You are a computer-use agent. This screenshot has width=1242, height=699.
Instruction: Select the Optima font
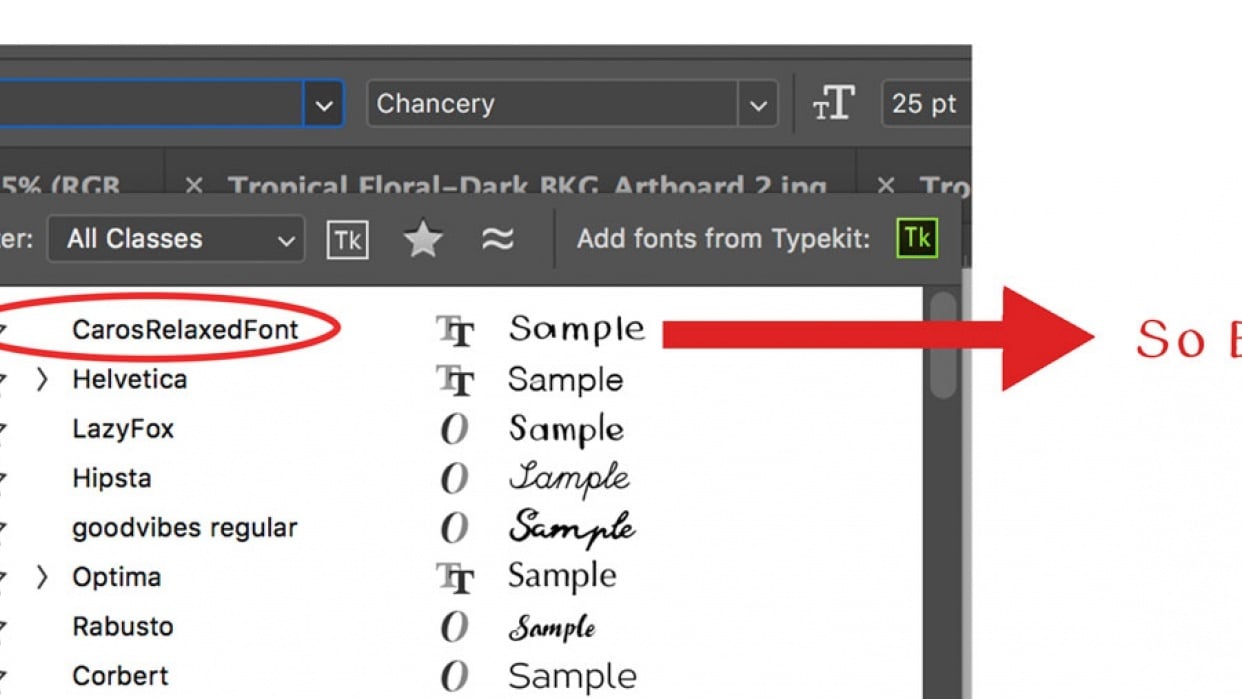pyautogui.click(x=116, y=577)
